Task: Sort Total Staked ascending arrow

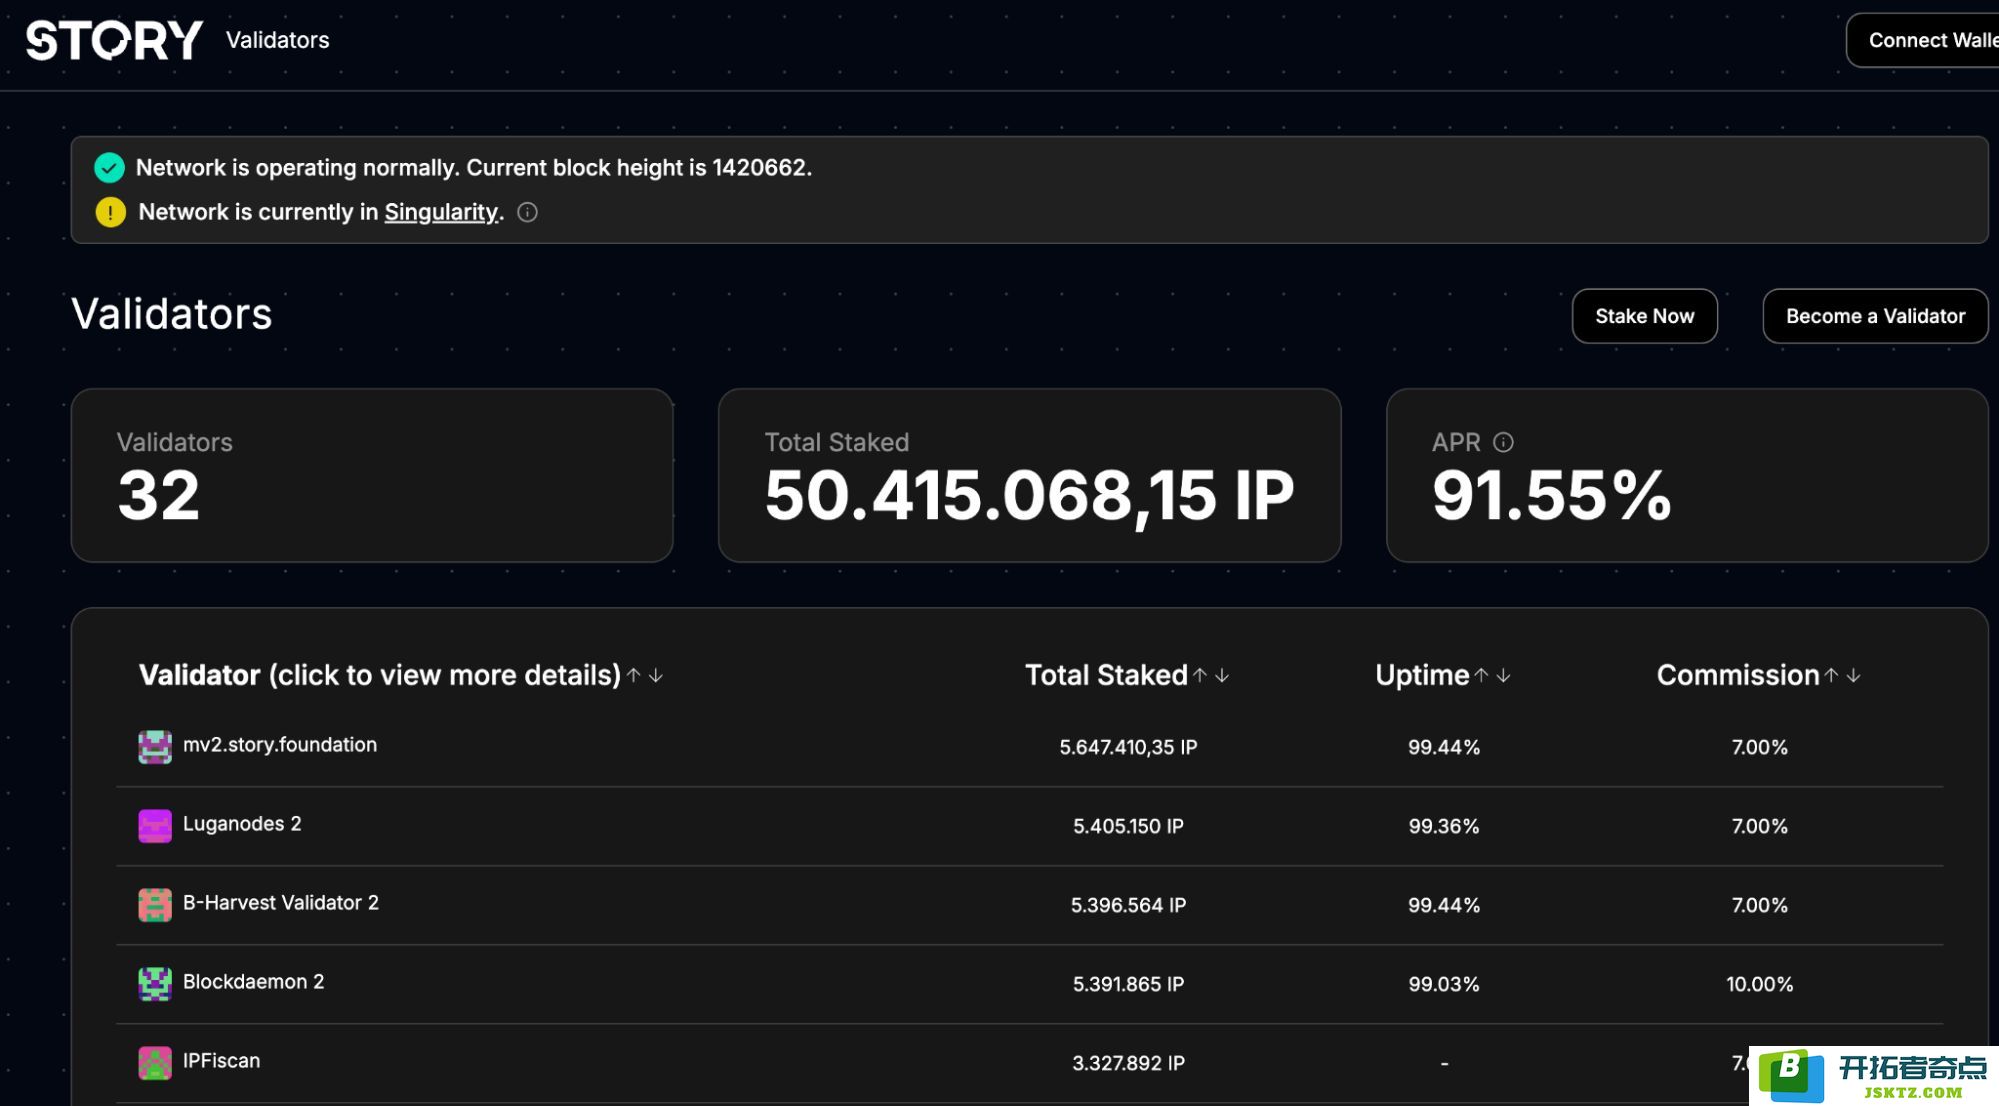Action: click(x=1200, y=676)
